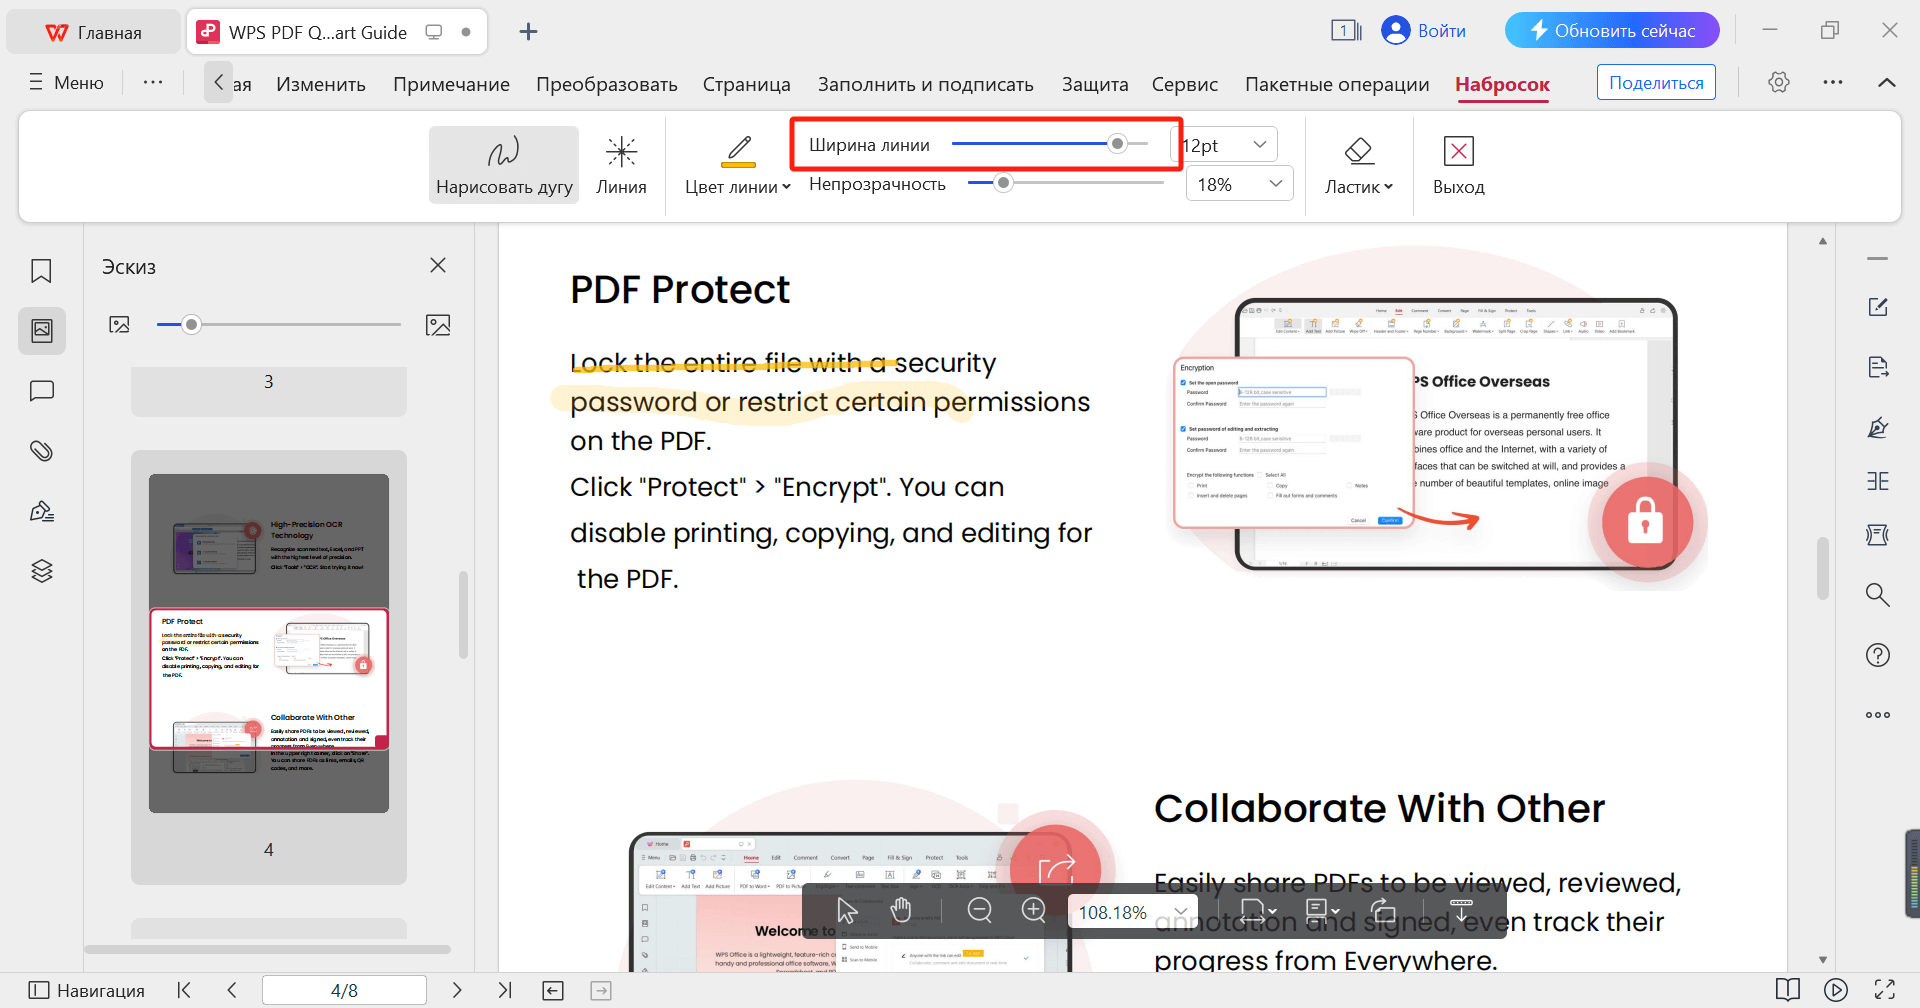Image resolution: width=1920 pixels, height=1008 pixels.
Task: Open the Ластик eraser options dropdown
Action: click(1359, 163)
